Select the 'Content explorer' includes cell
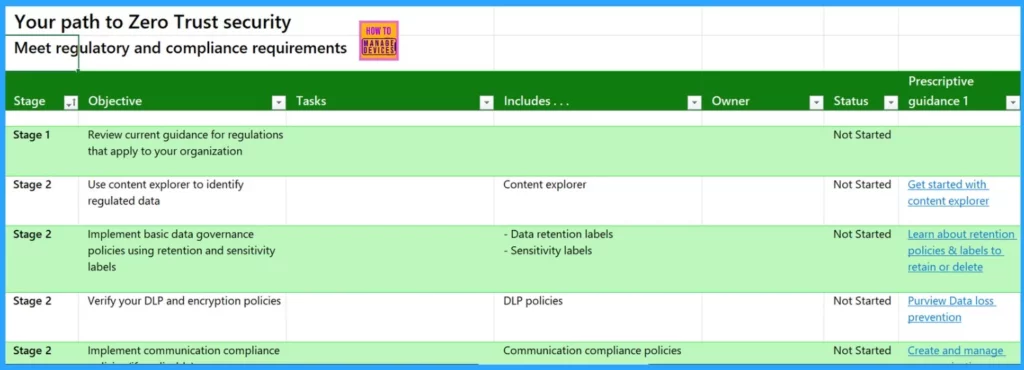1024x370 pixels. tap(598, 200)
